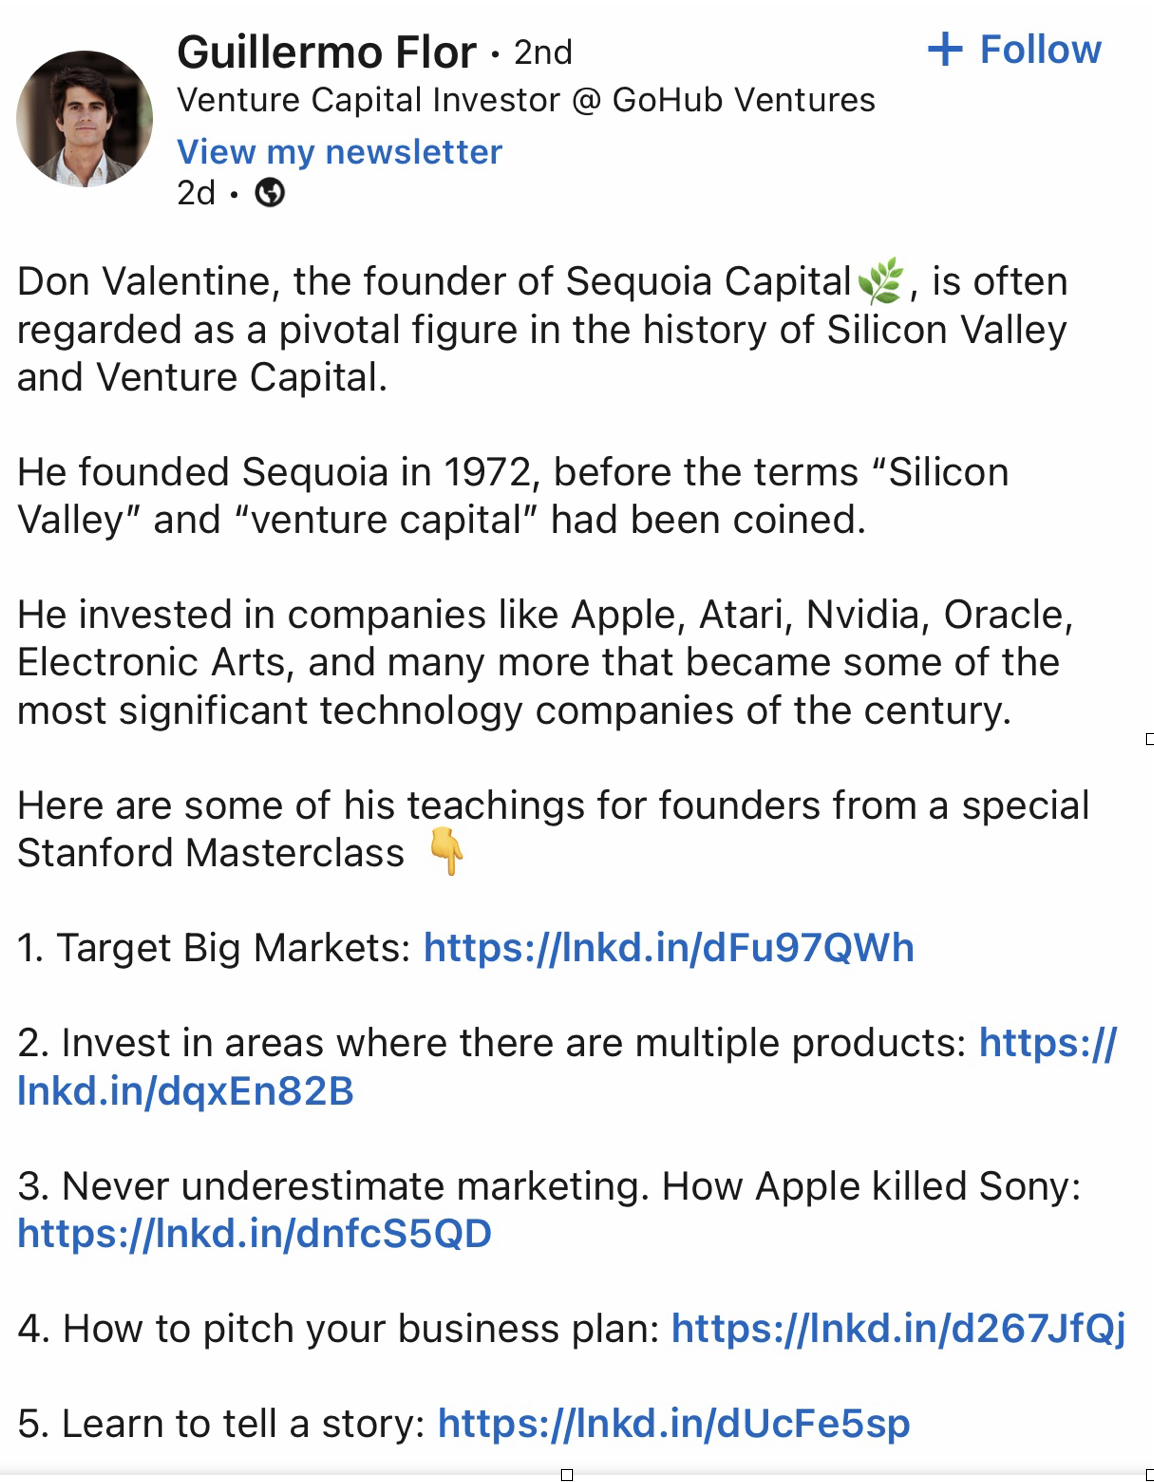
Task: Click Guillermo Flor's profile photo
Action: point(85,119)
